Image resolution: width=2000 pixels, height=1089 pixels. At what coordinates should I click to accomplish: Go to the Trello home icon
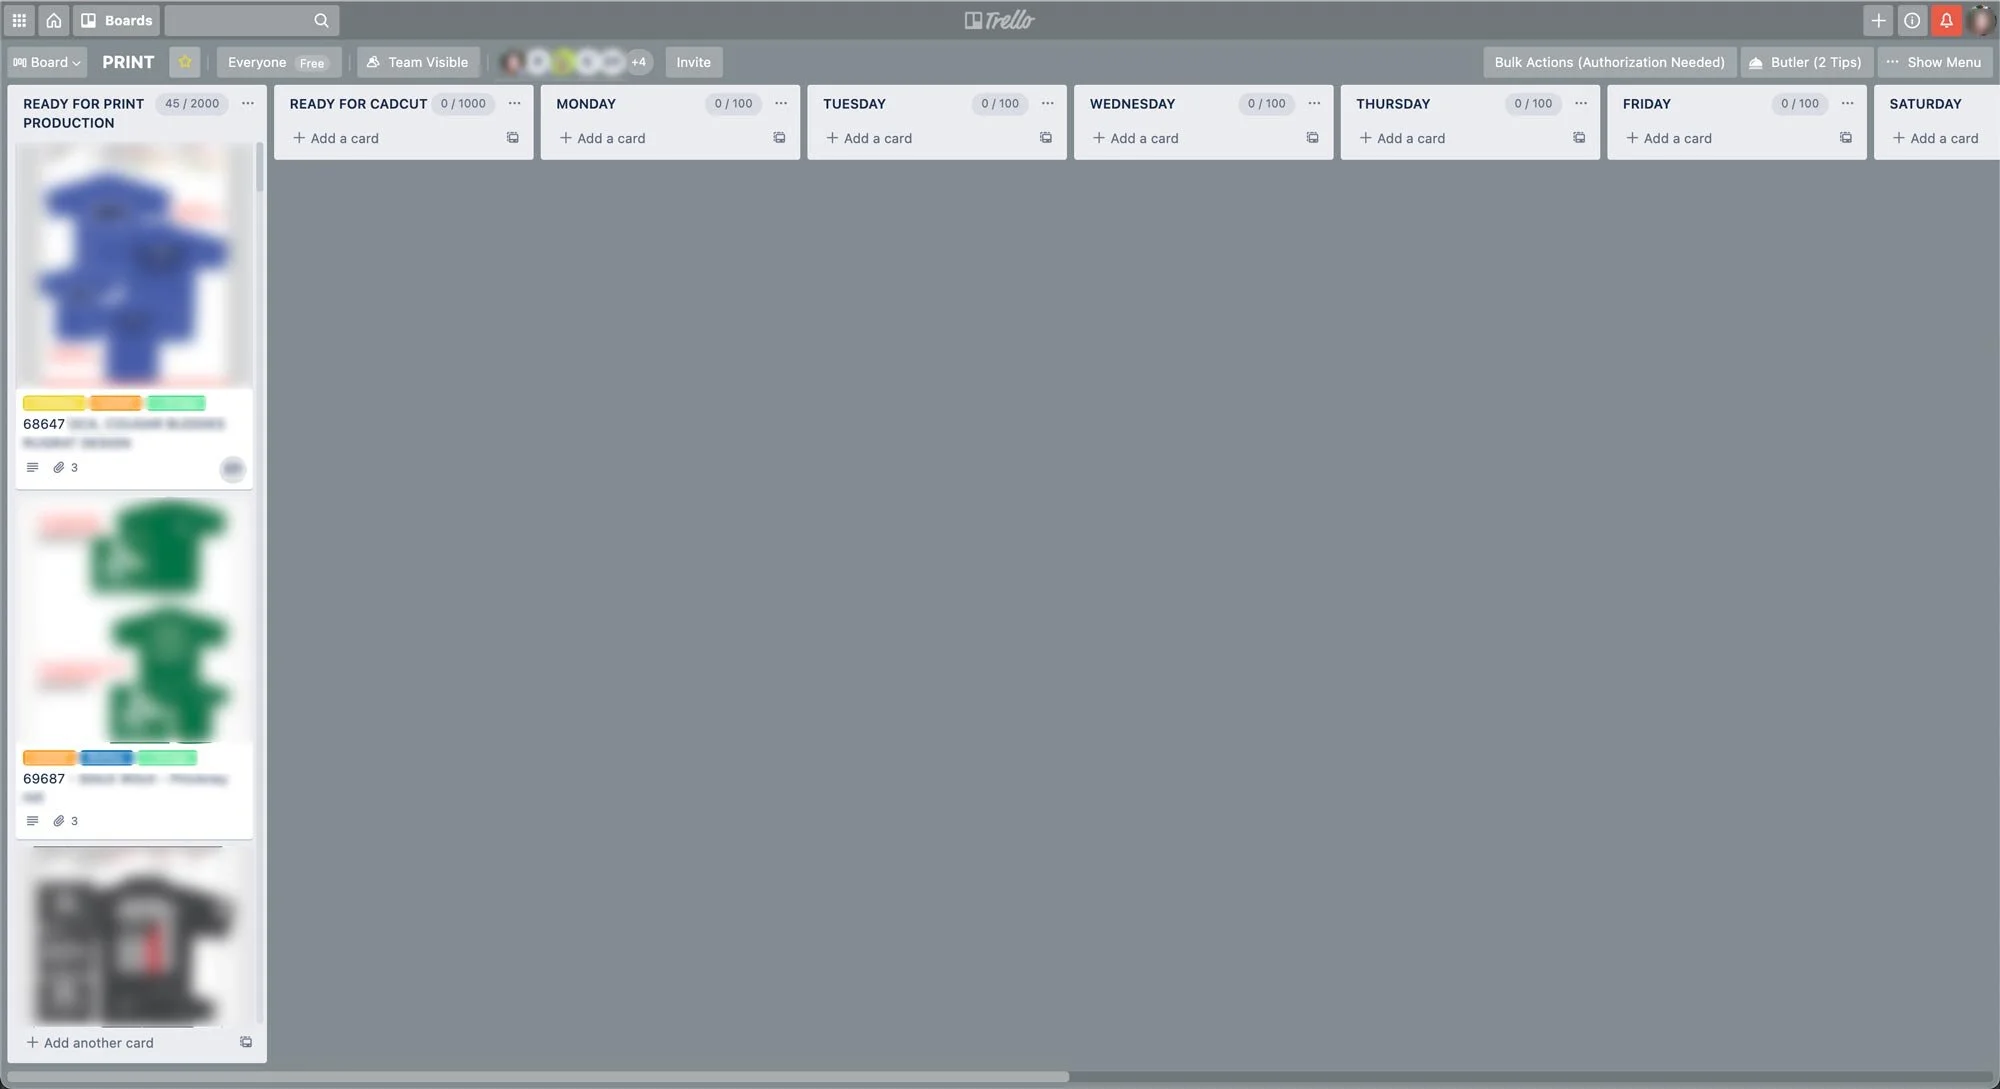point(54,20)
